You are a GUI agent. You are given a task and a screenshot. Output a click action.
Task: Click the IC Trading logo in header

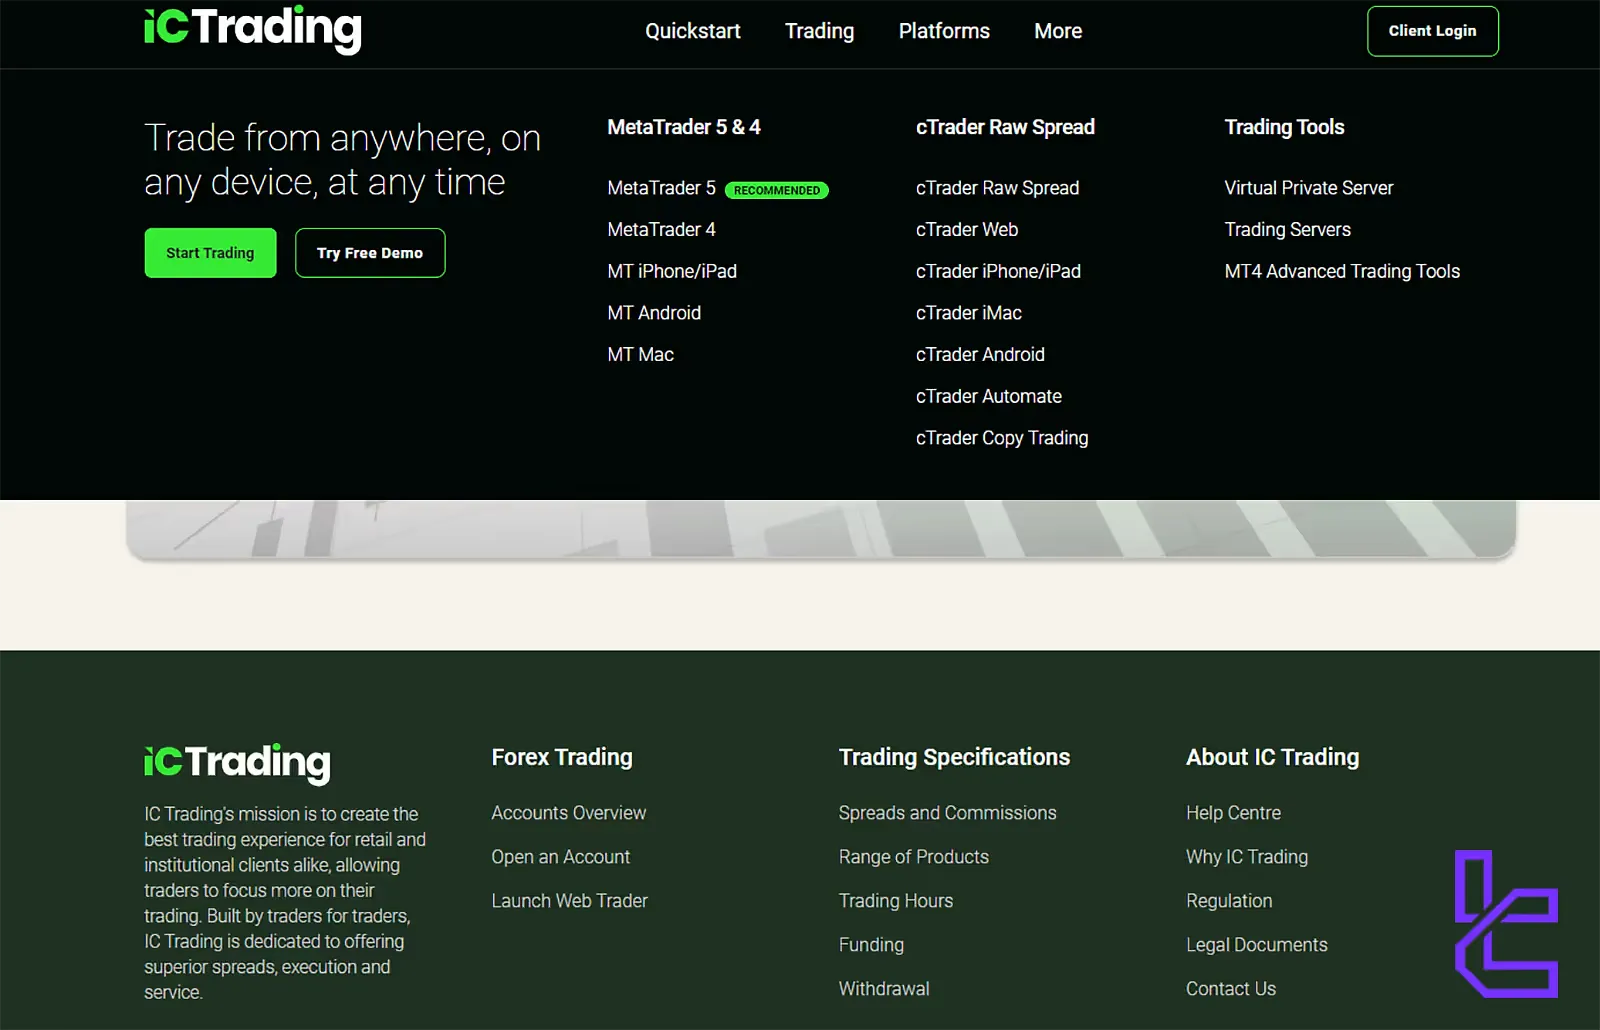pyautogui.click(x=252, y=28)
